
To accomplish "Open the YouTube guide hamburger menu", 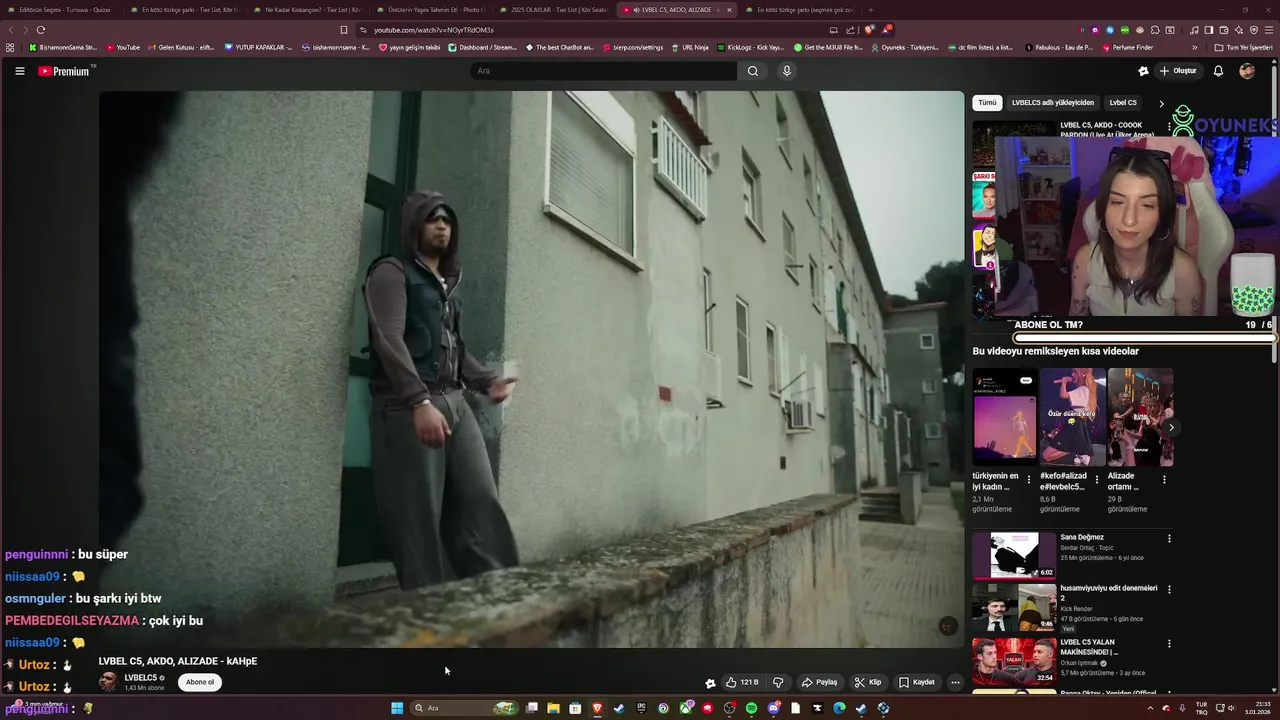I will point(19,71).
